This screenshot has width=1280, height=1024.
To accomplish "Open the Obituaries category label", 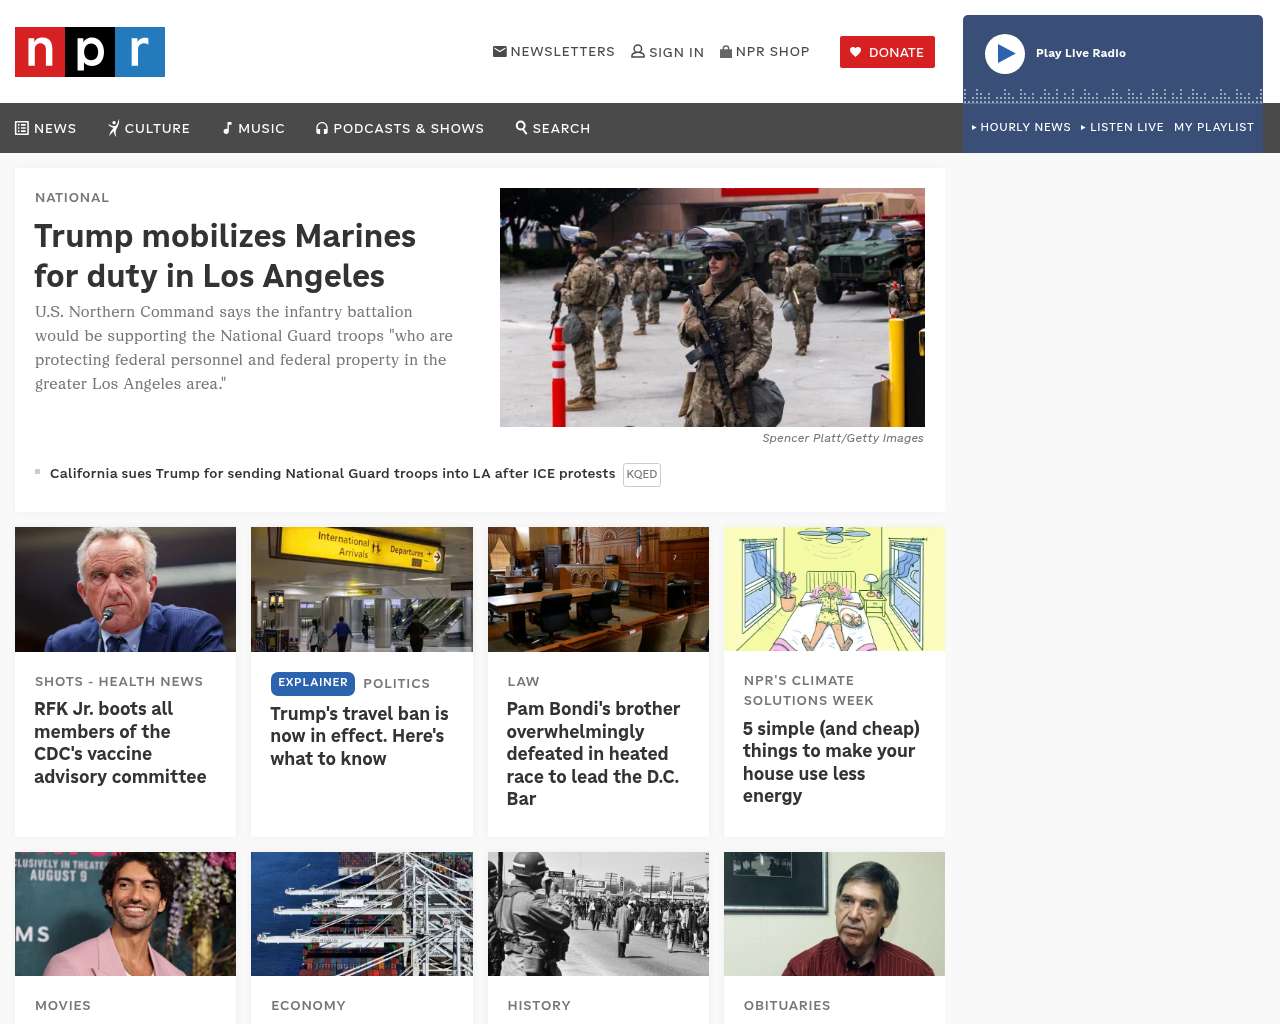I will point(787,1005).
